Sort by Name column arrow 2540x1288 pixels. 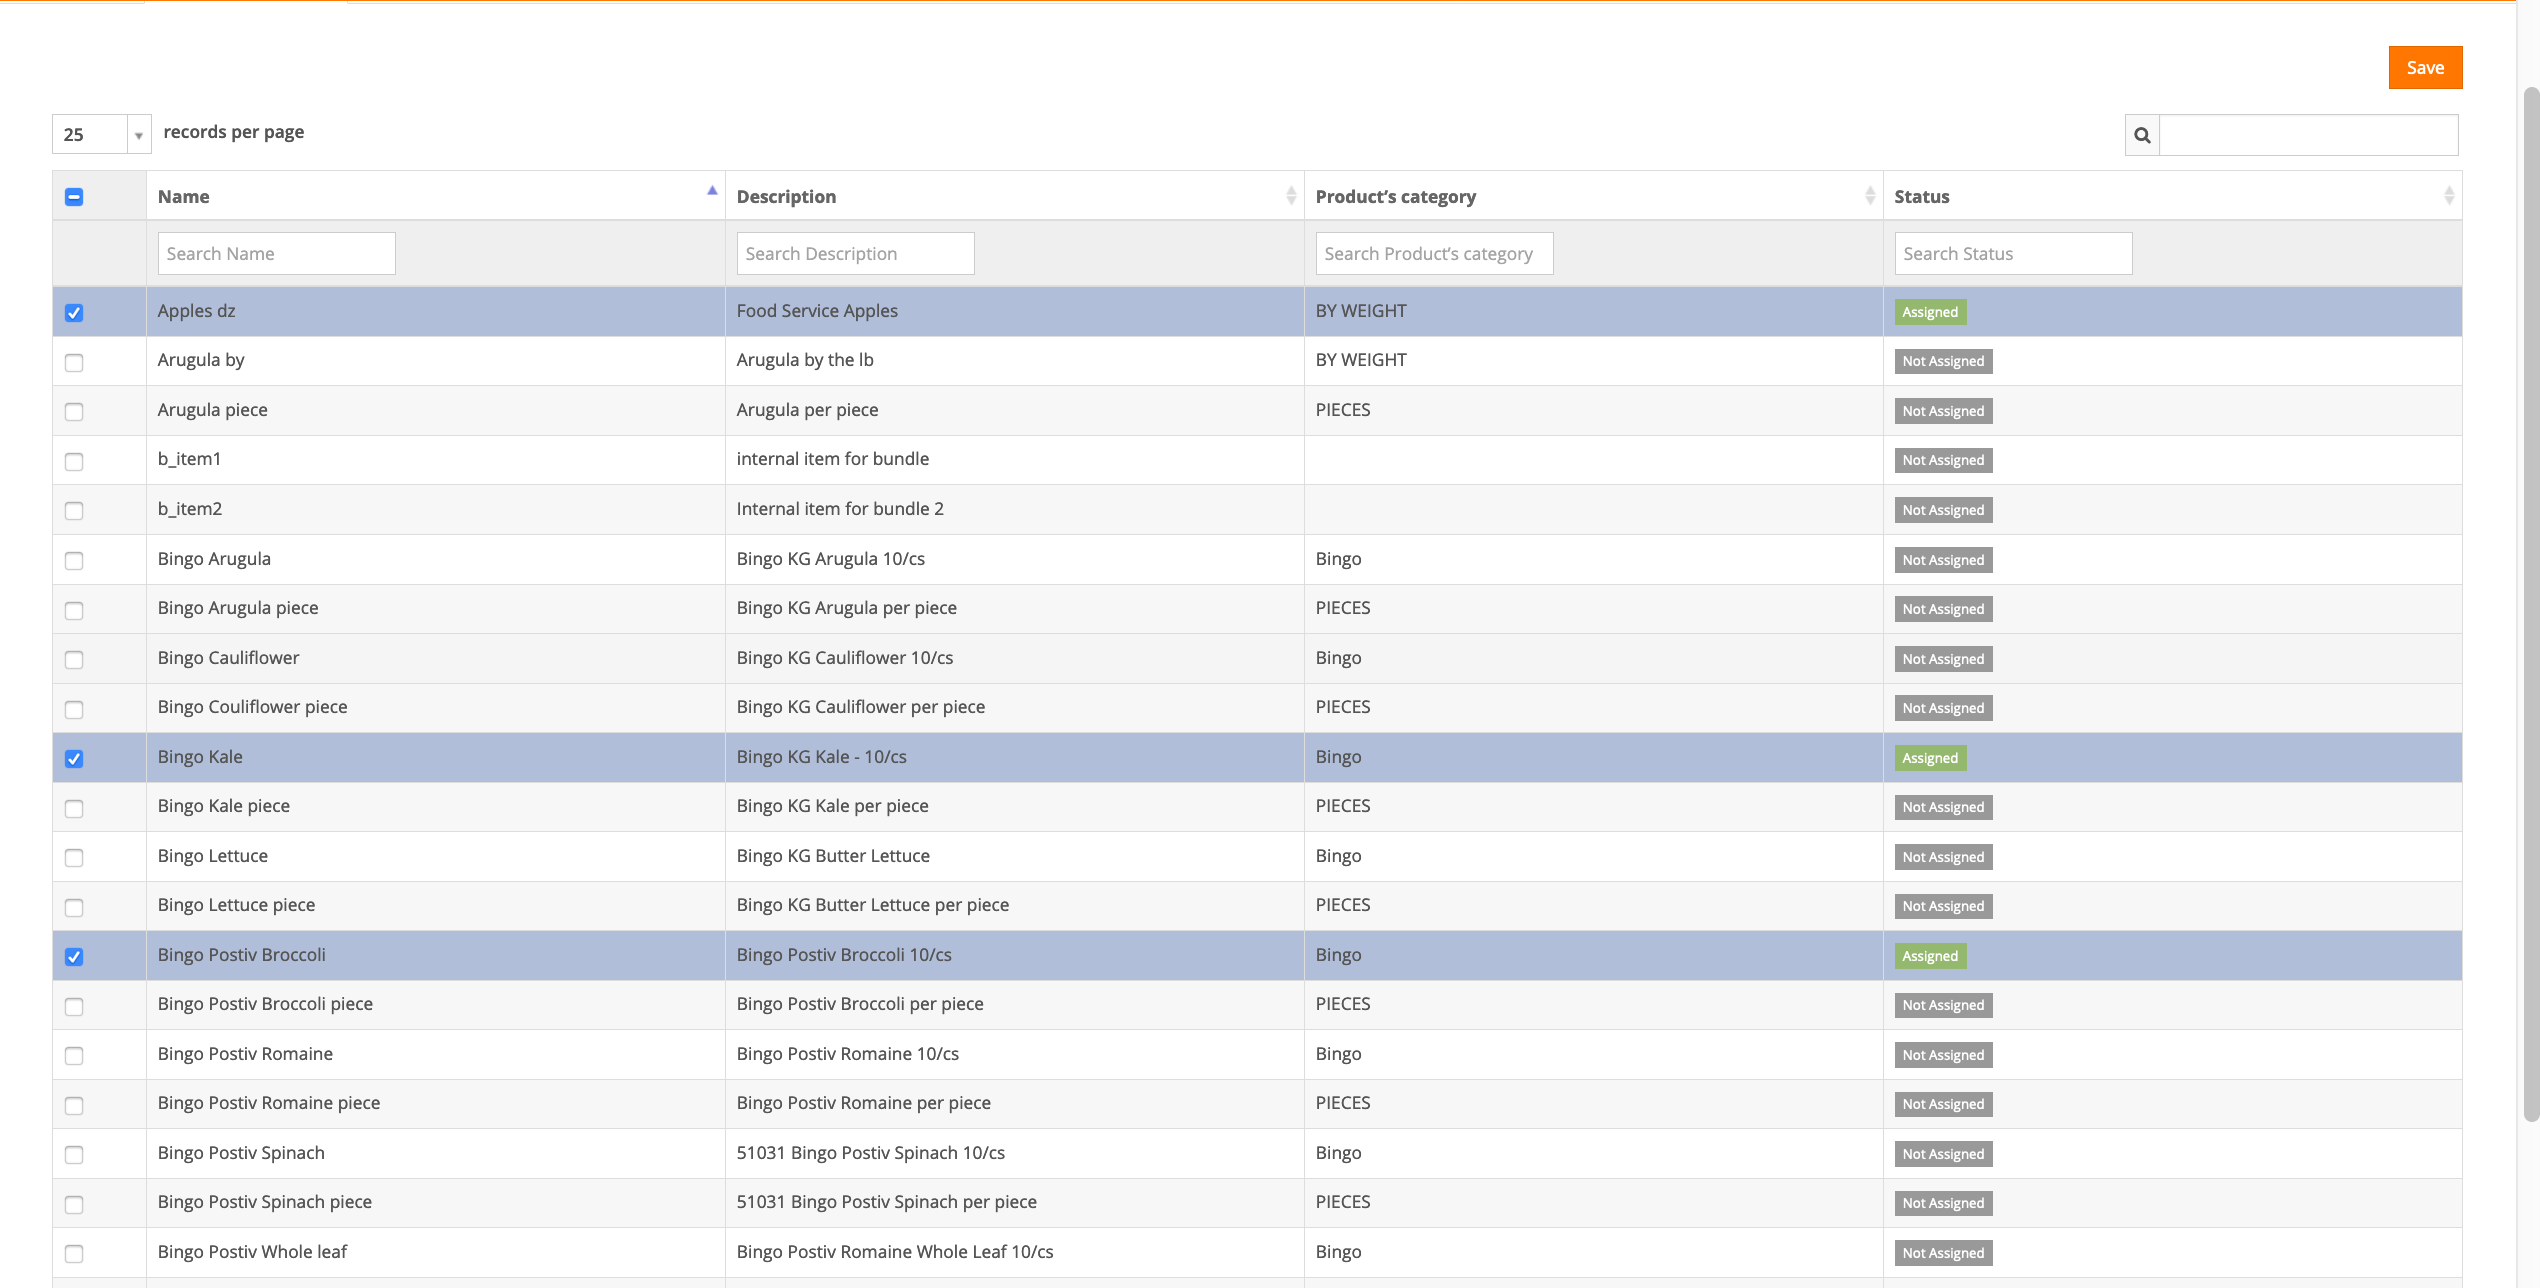coord(712,191)
